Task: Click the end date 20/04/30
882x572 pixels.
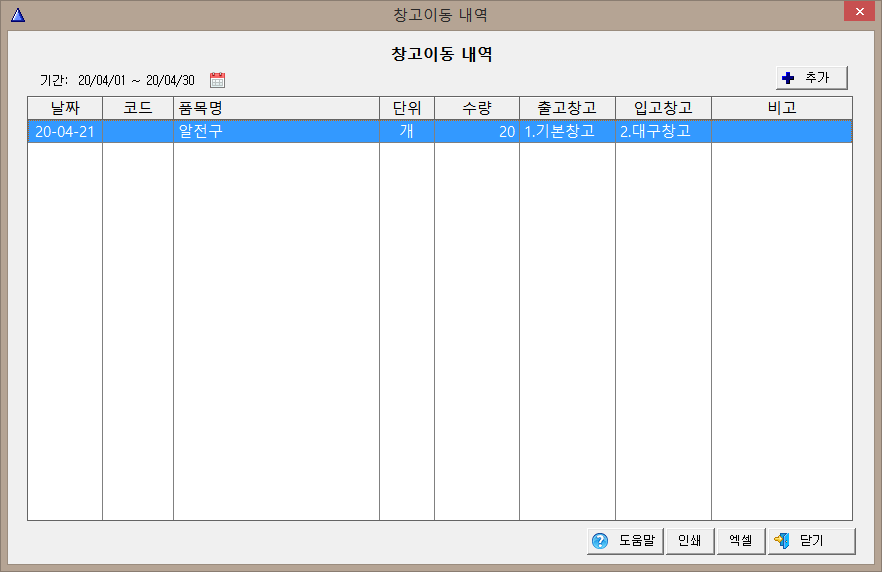Action: pyautogui.click(x=170, y=80)
